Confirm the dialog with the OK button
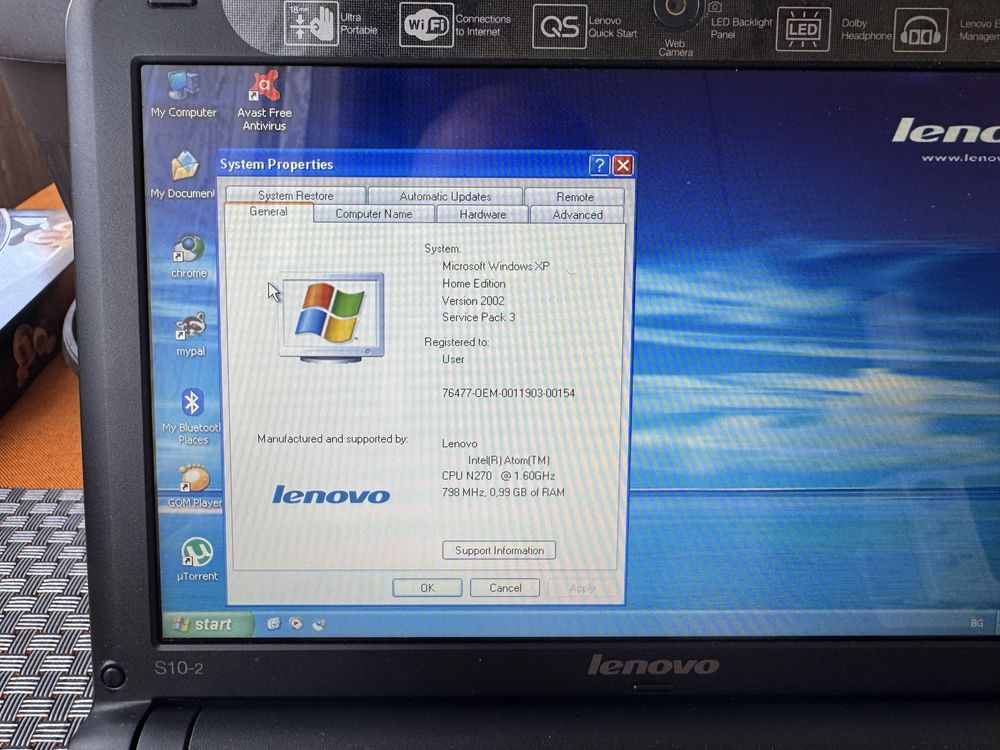This screenshot has height=750, width=1000. pos(427,588)
